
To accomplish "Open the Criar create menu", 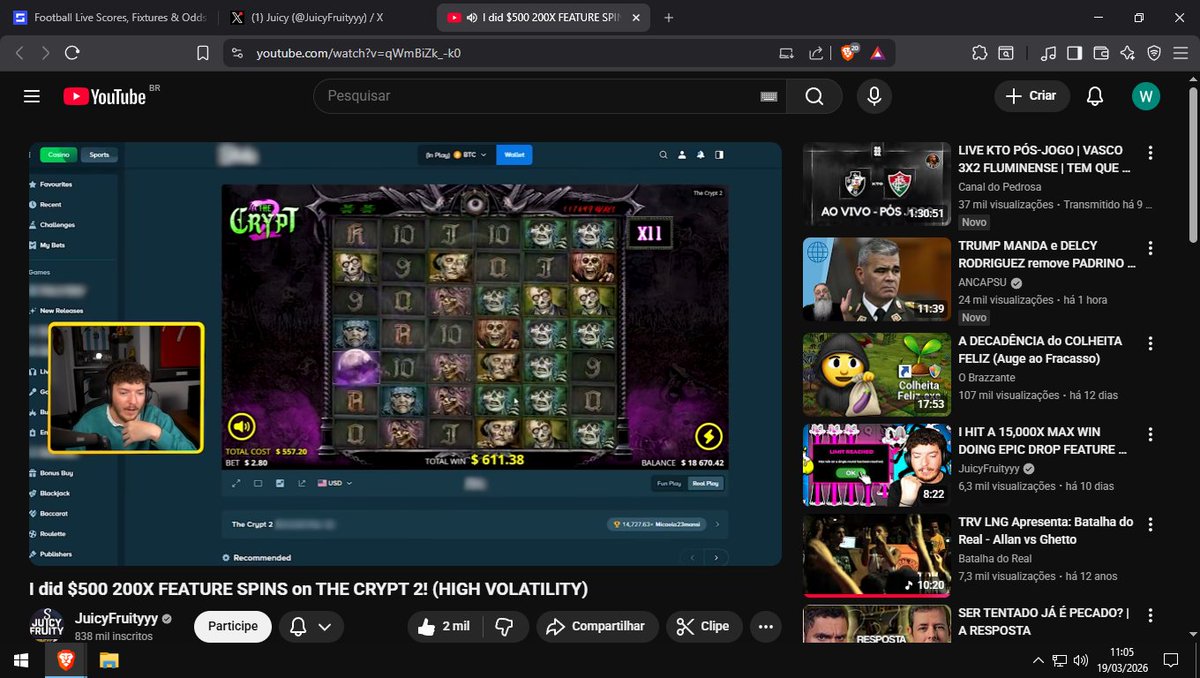I will tap(1032, 96).
